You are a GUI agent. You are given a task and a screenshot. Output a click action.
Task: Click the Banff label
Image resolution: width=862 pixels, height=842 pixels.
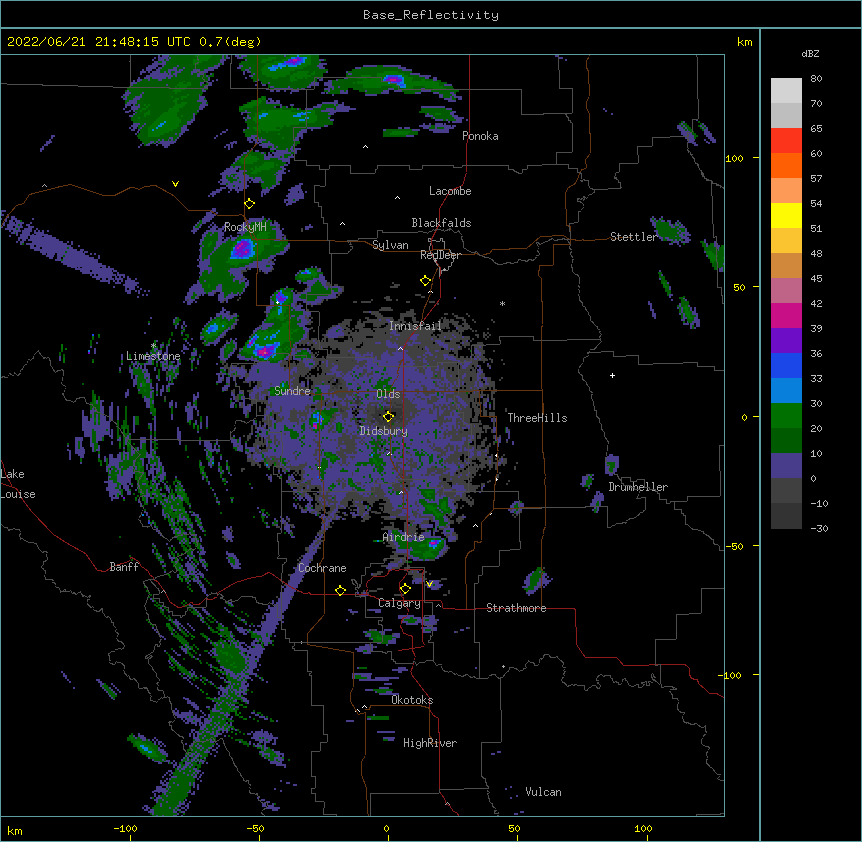pos(124,567)
